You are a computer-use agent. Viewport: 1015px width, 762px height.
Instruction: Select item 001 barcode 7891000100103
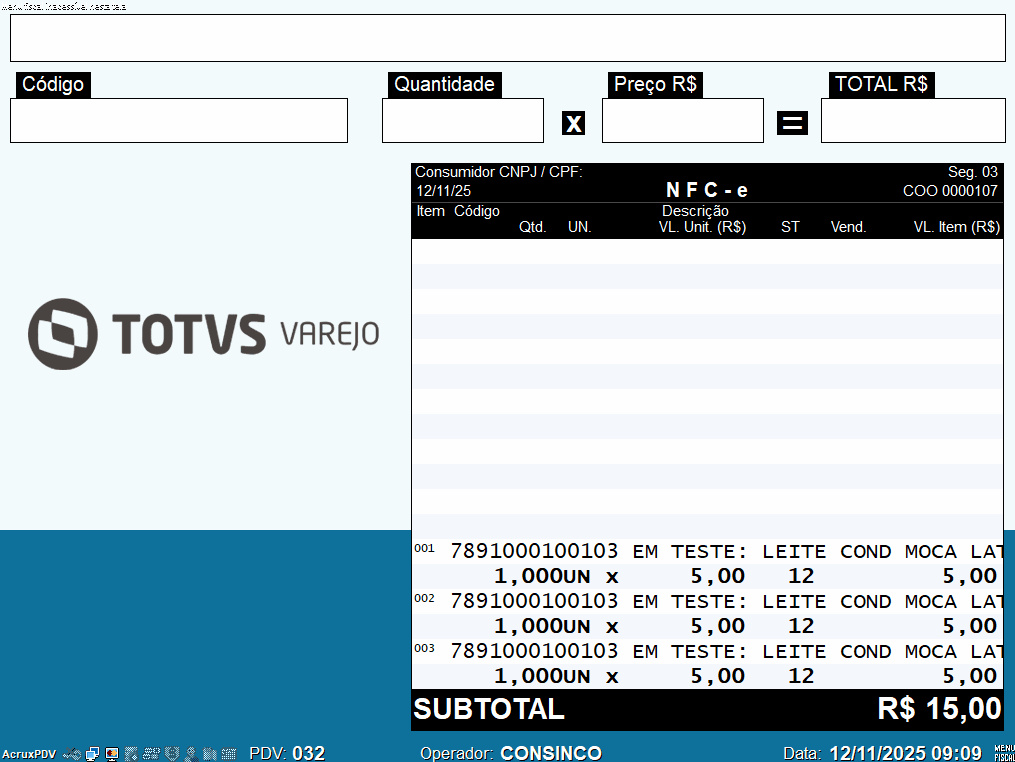click(x=534, y=551)
